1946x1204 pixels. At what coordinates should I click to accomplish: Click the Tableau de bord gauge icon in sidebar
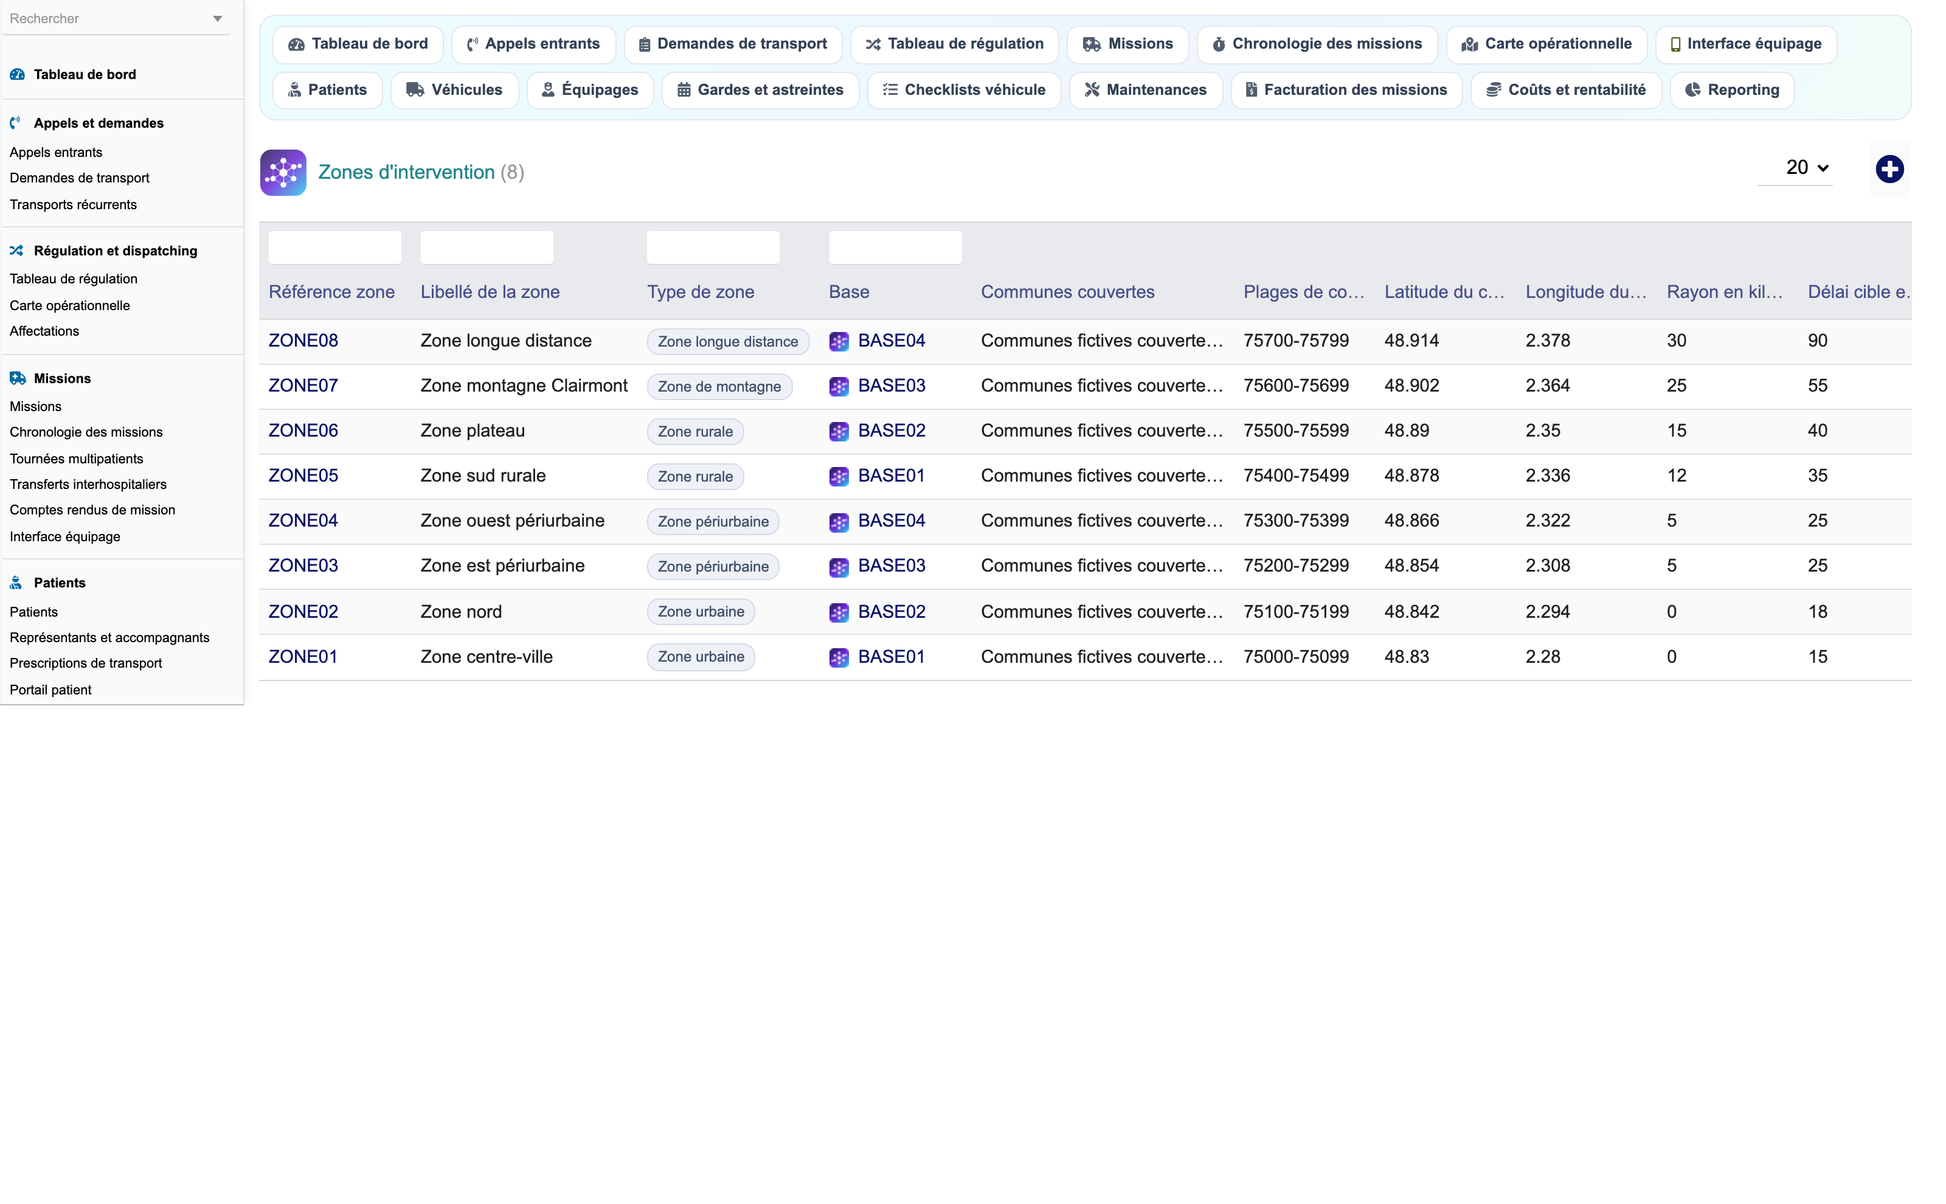(17, 74)
